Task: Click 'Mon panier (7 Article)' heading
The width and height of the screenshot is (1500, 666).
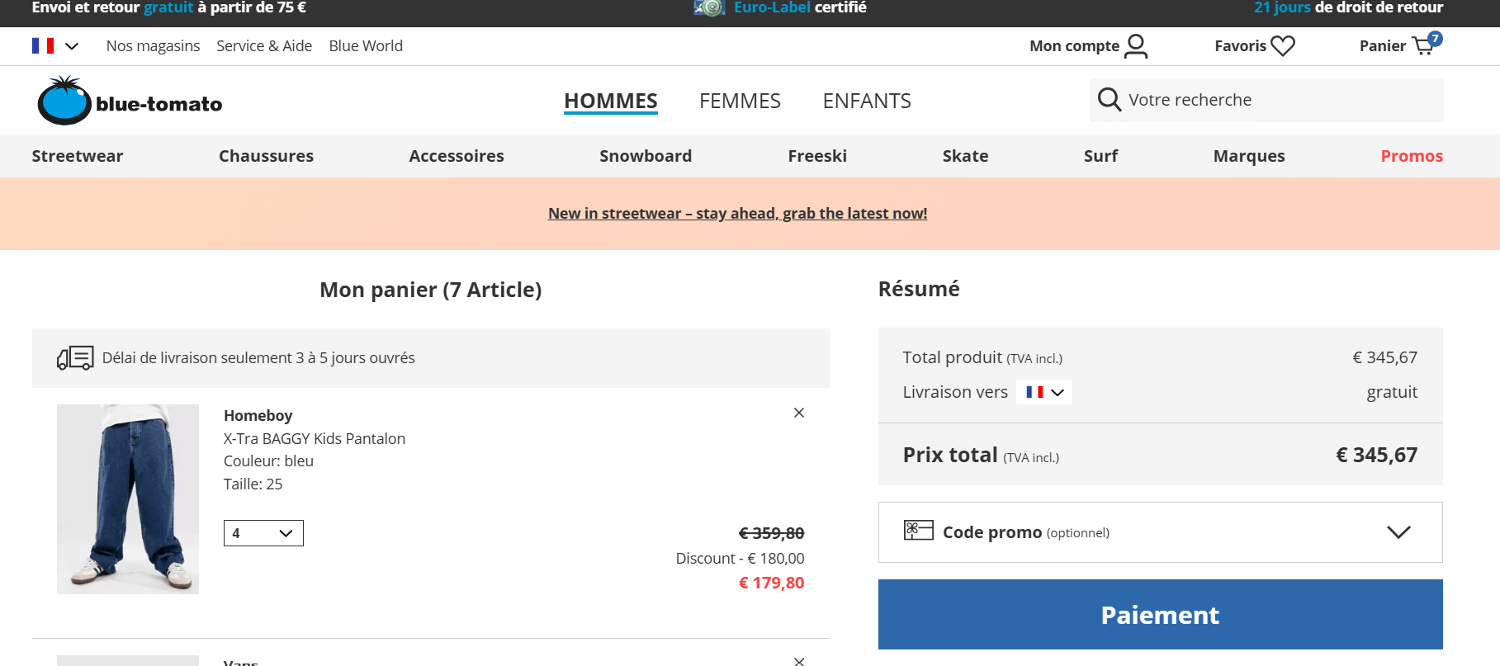Action: 430,290
